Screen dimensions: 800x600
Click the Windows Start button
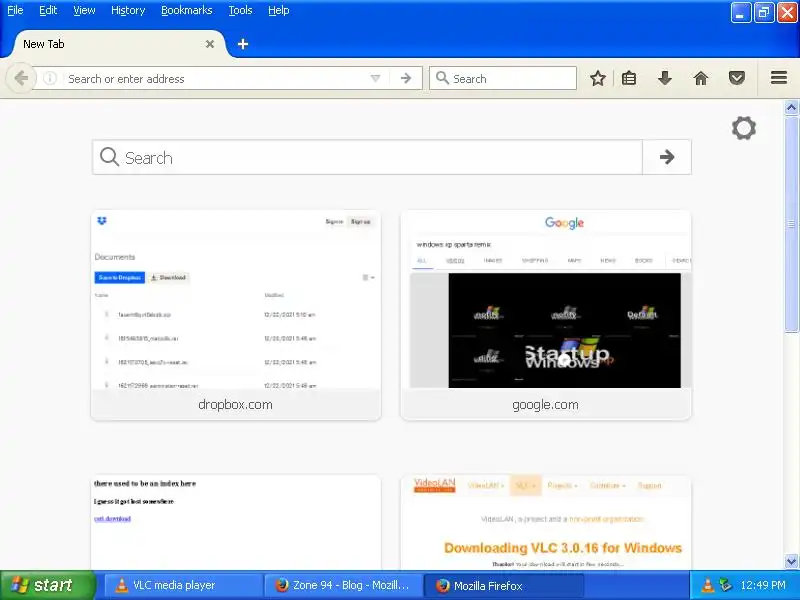click(x=47, y=585)
